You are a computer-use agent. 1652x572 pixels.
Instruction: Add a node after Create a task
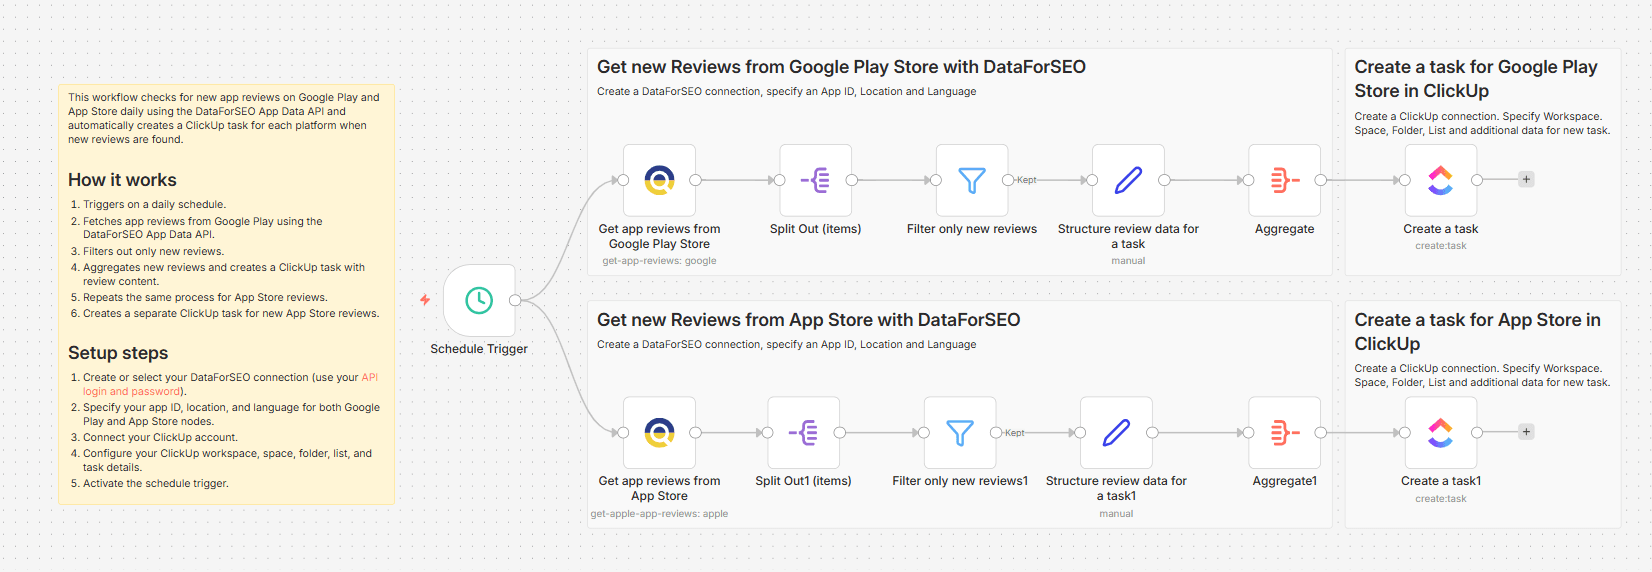click(x=1526, y=180)
